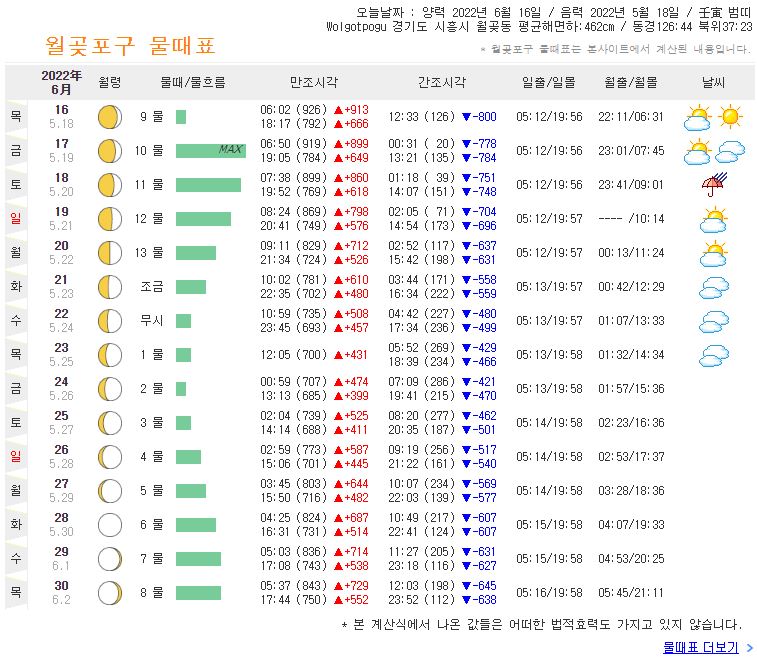Click the moon phase icon for June 25
The image size is (757, 658).
[x=110, y=423]
